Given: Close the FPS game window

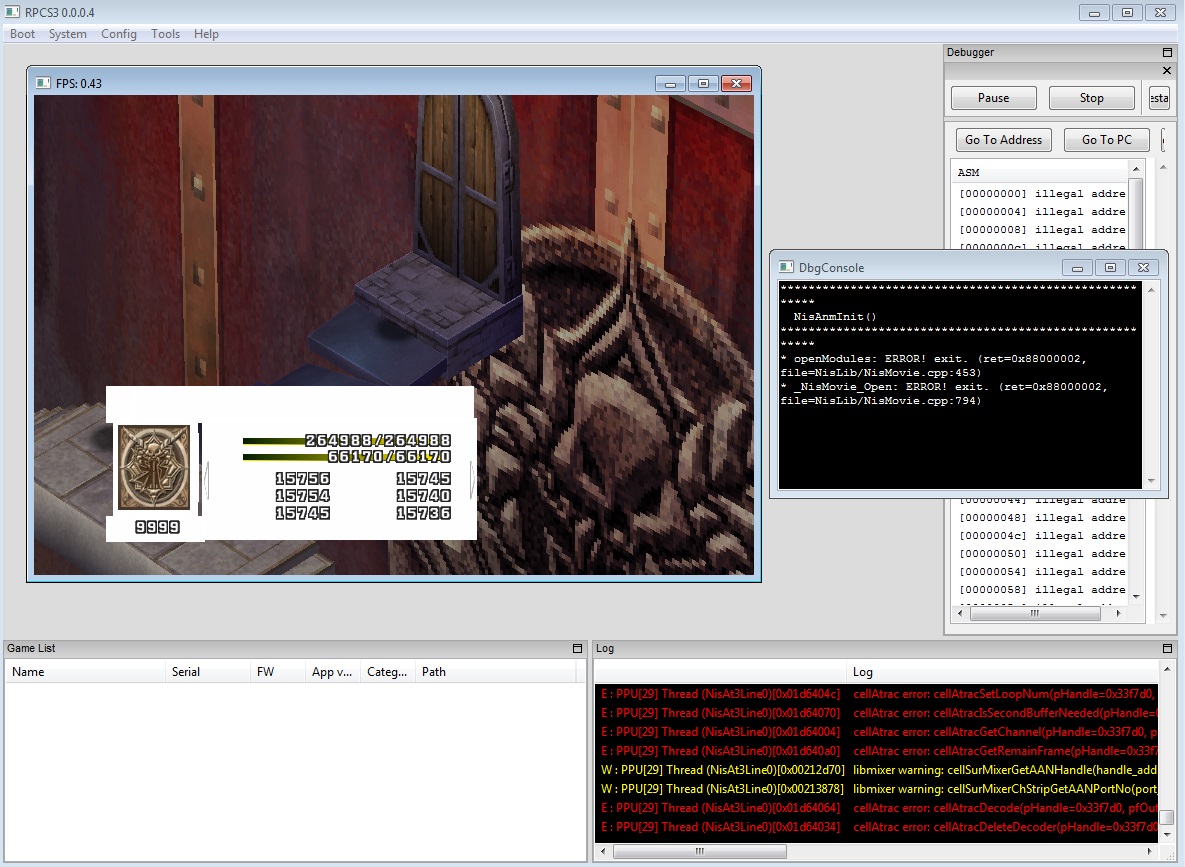Looking at the screenshot, I should tap(736, 83).
